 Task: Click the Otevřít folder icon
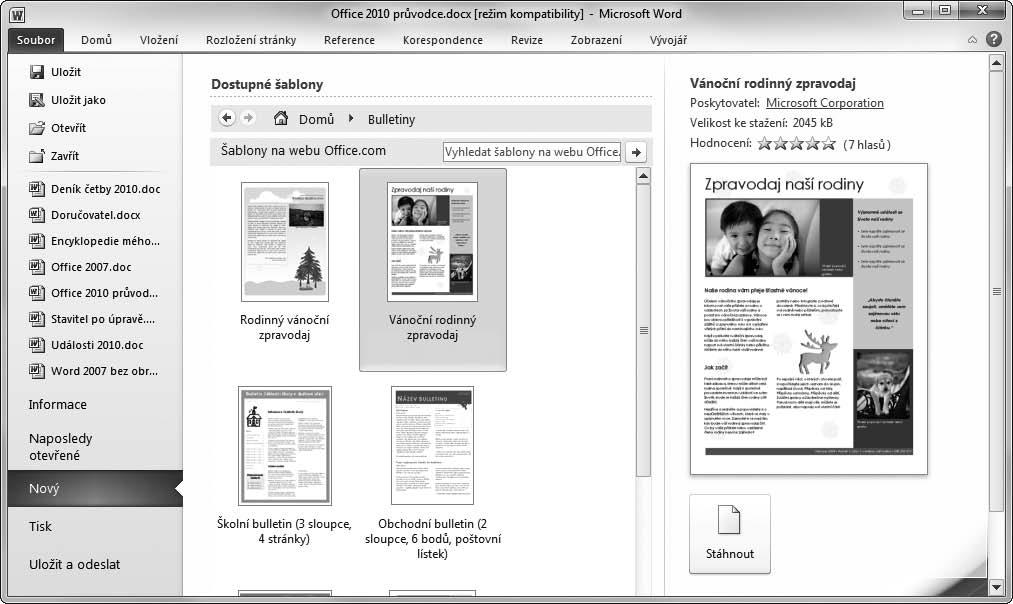(37, 127)
